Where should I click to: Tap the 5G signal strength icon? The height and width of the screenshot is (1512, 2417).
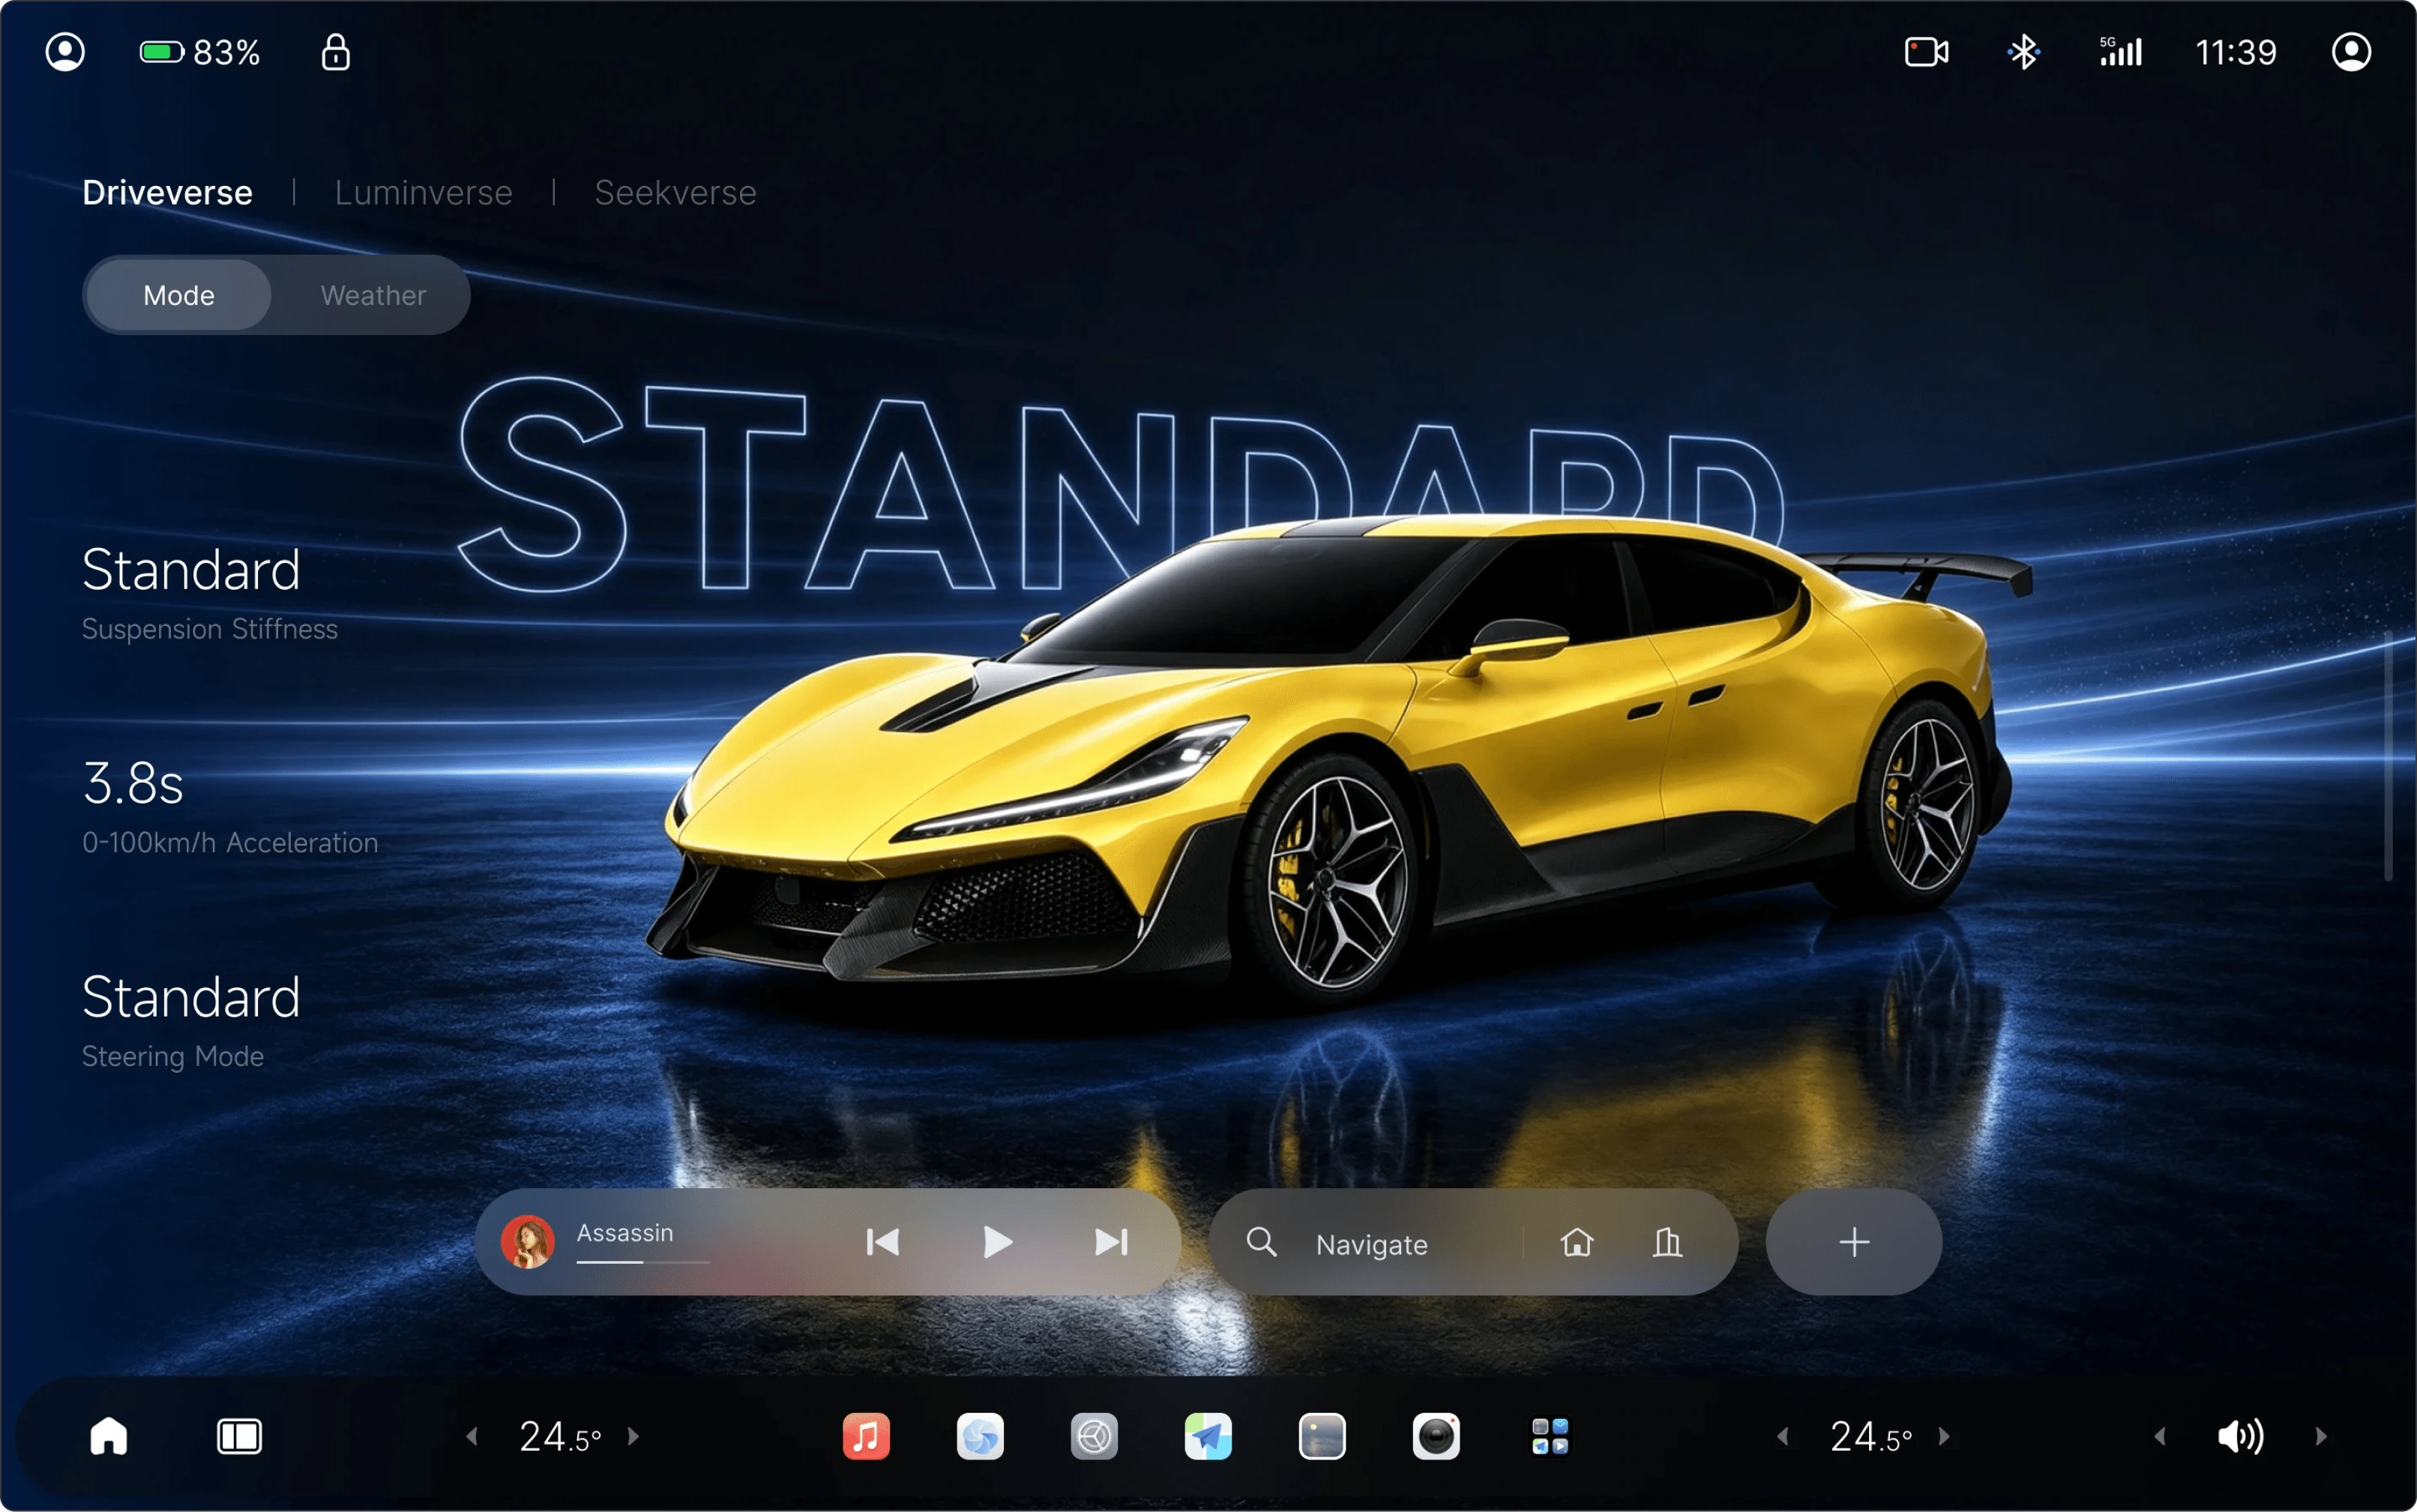pyautogui.click(x=2120, y=52)
